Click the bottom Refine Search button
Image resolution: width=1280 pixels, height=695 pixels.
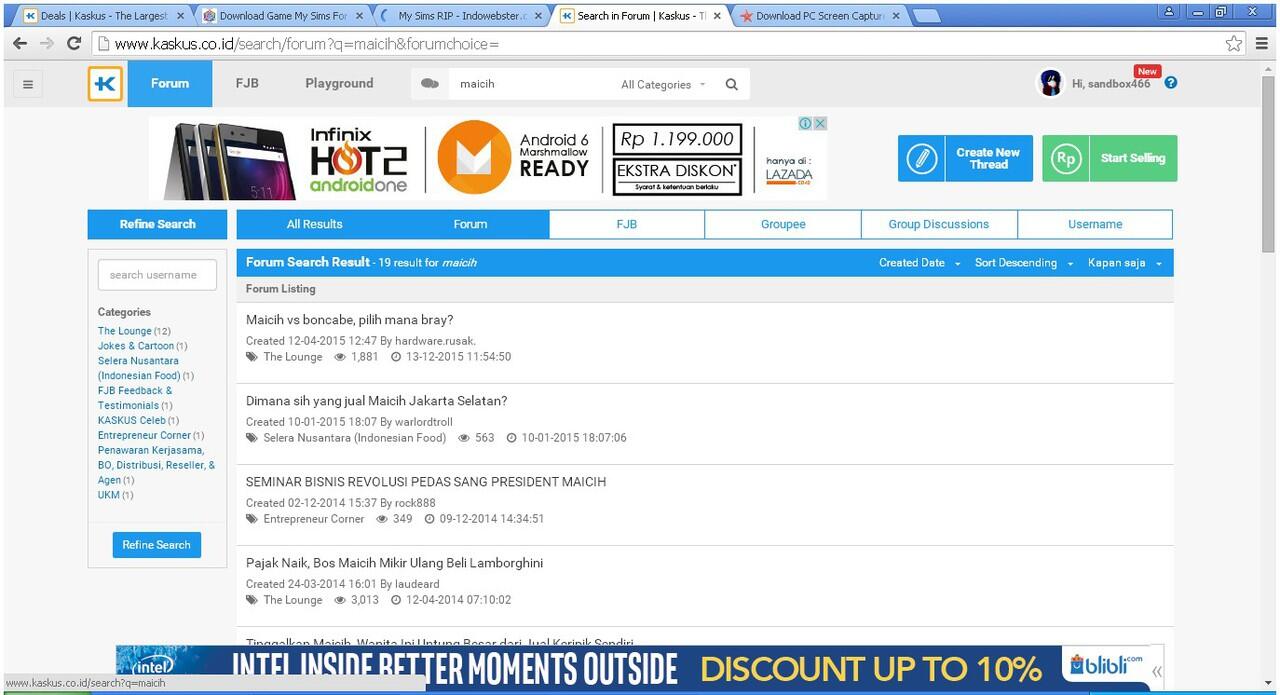tap(156, 545)
